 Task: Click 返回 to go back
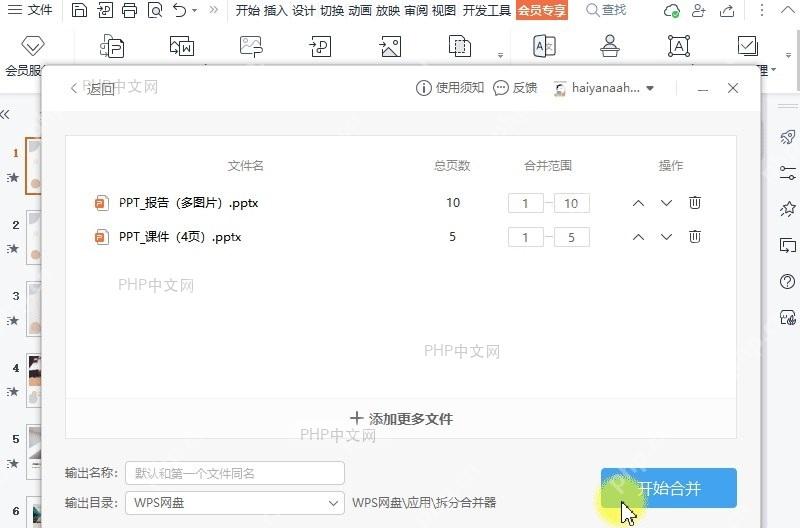[x=93, y=88]
